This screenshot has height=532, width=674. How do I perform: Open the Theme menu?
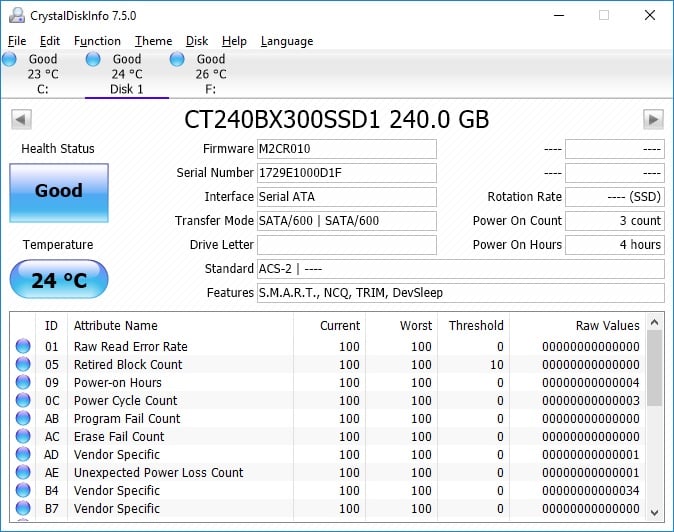click(153, 41)
